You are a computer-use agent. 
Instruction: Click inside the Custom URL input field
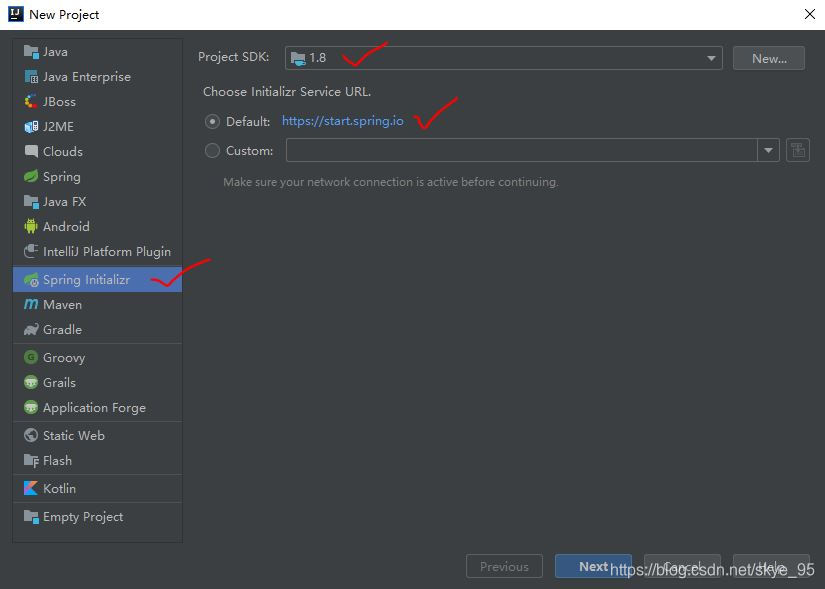521,150
